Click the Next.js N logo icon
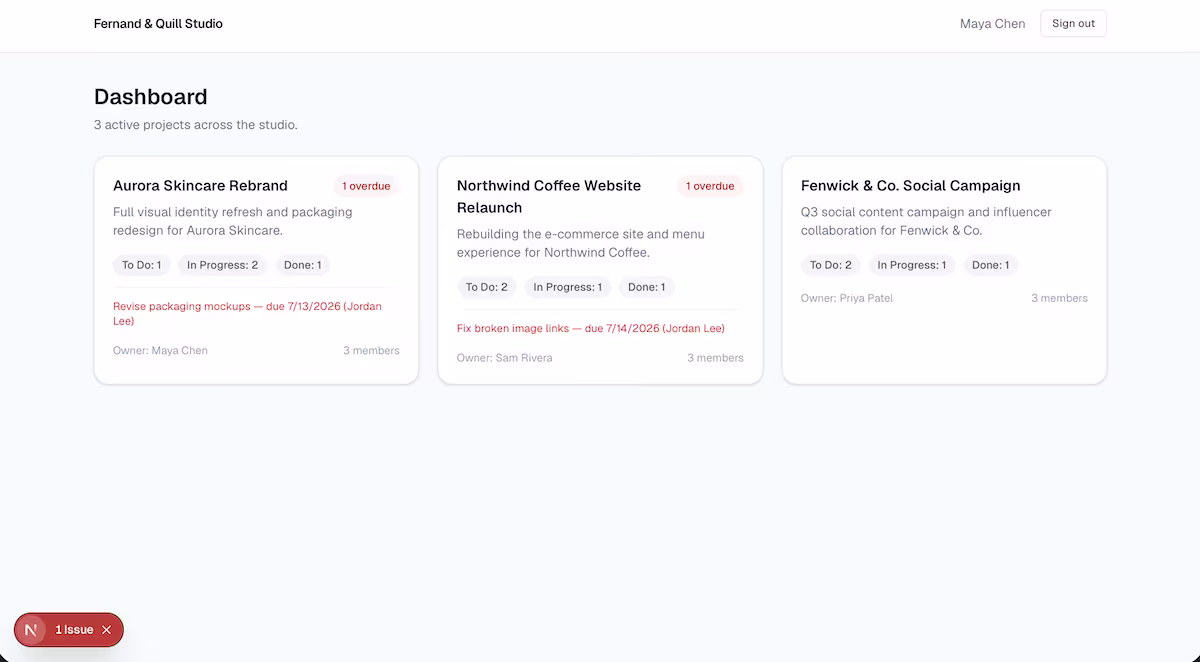Image resolution: width=1200 pixels, height=662 pixels. pos(31,630)
